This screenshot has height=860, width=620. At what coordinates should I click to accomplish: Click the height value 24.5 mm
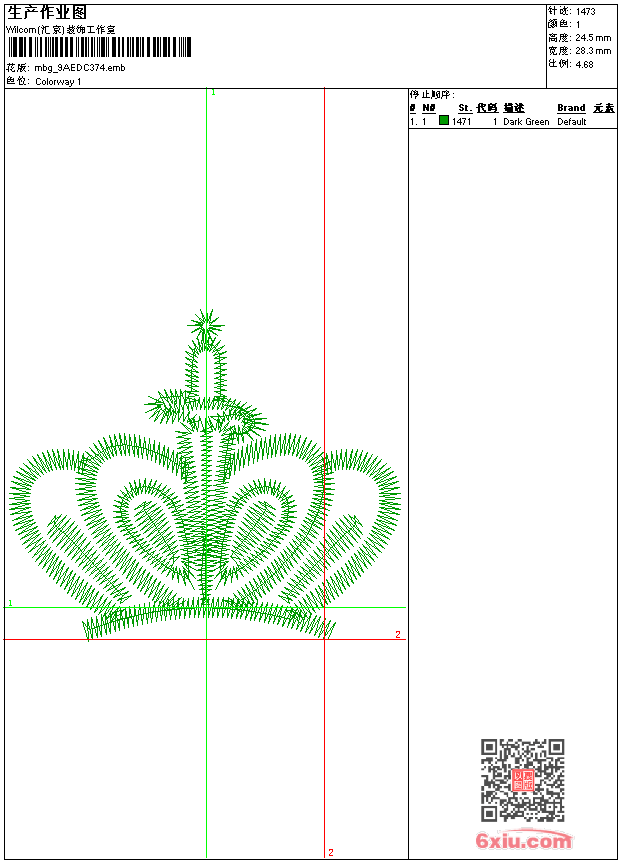(x=593, y=38)
